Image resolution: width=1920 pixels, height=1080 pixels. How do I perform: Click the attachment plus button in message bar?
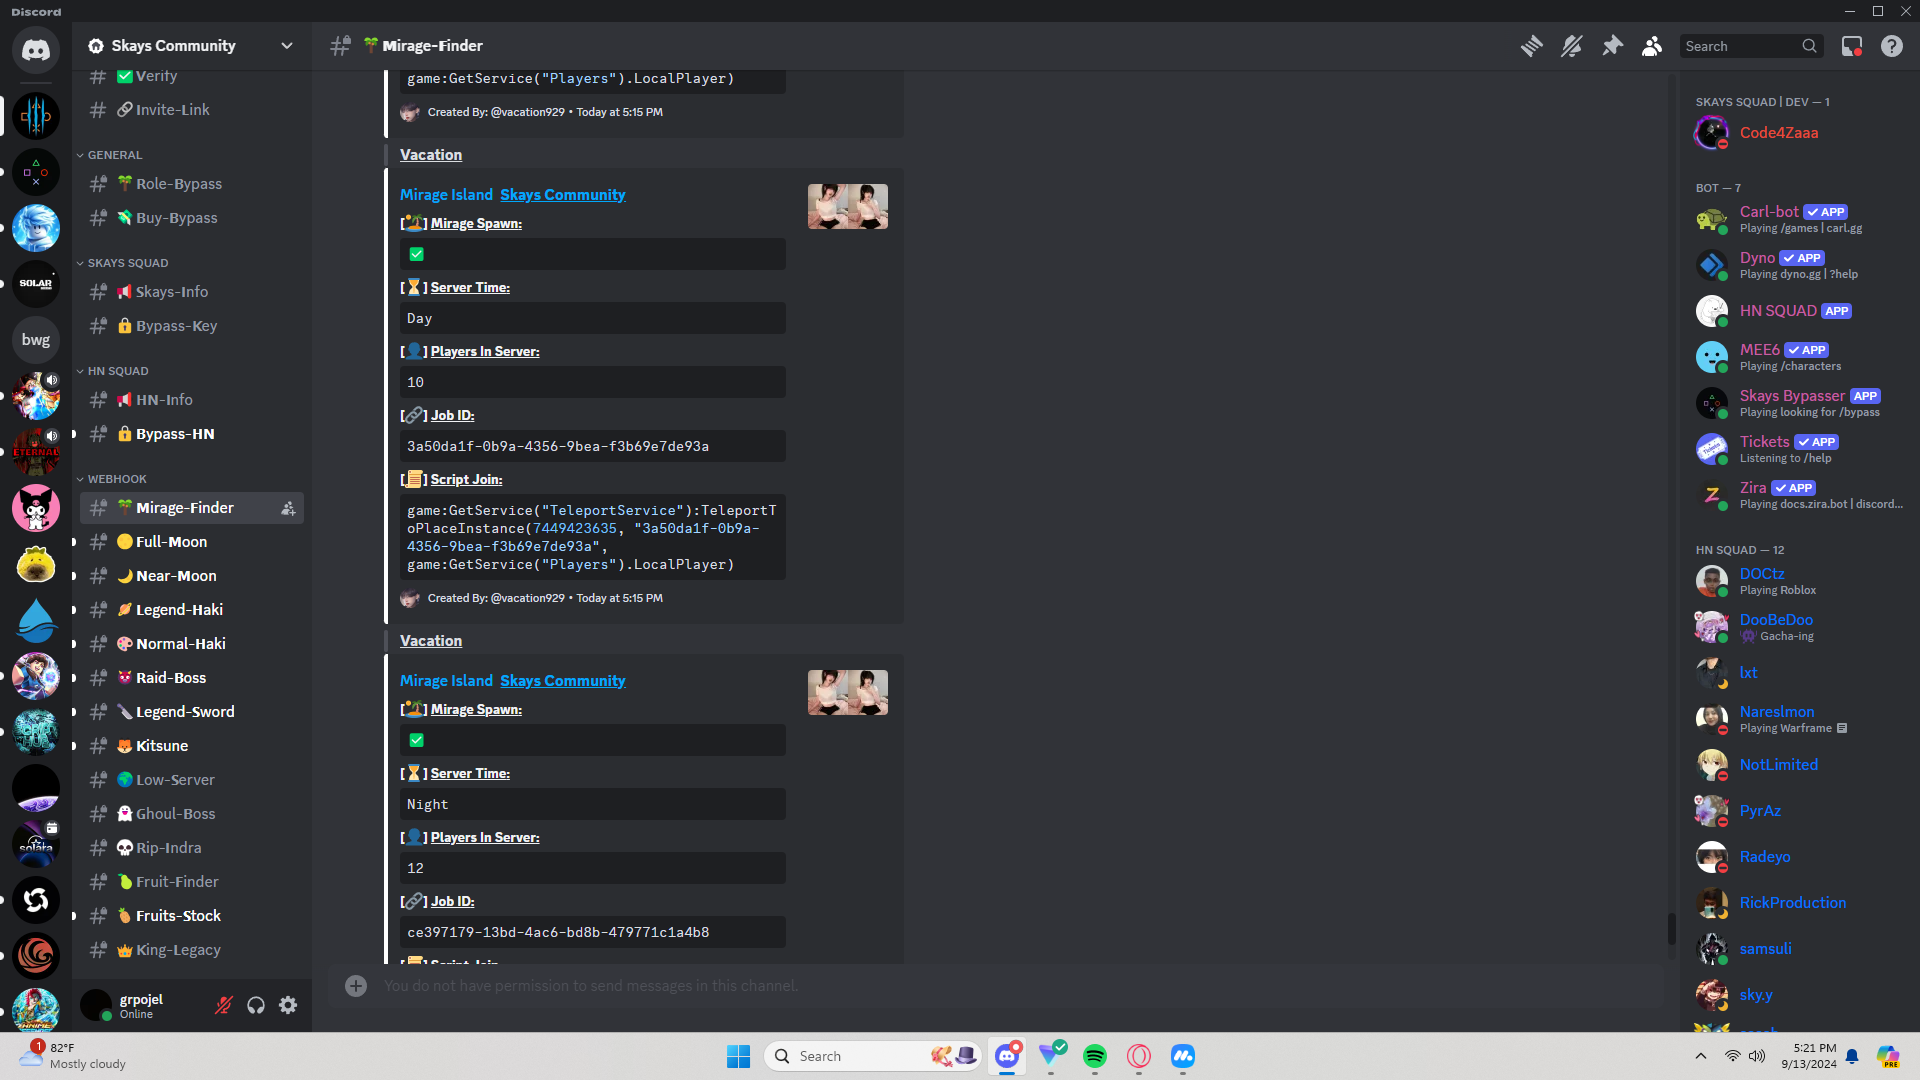pos(356,986)
